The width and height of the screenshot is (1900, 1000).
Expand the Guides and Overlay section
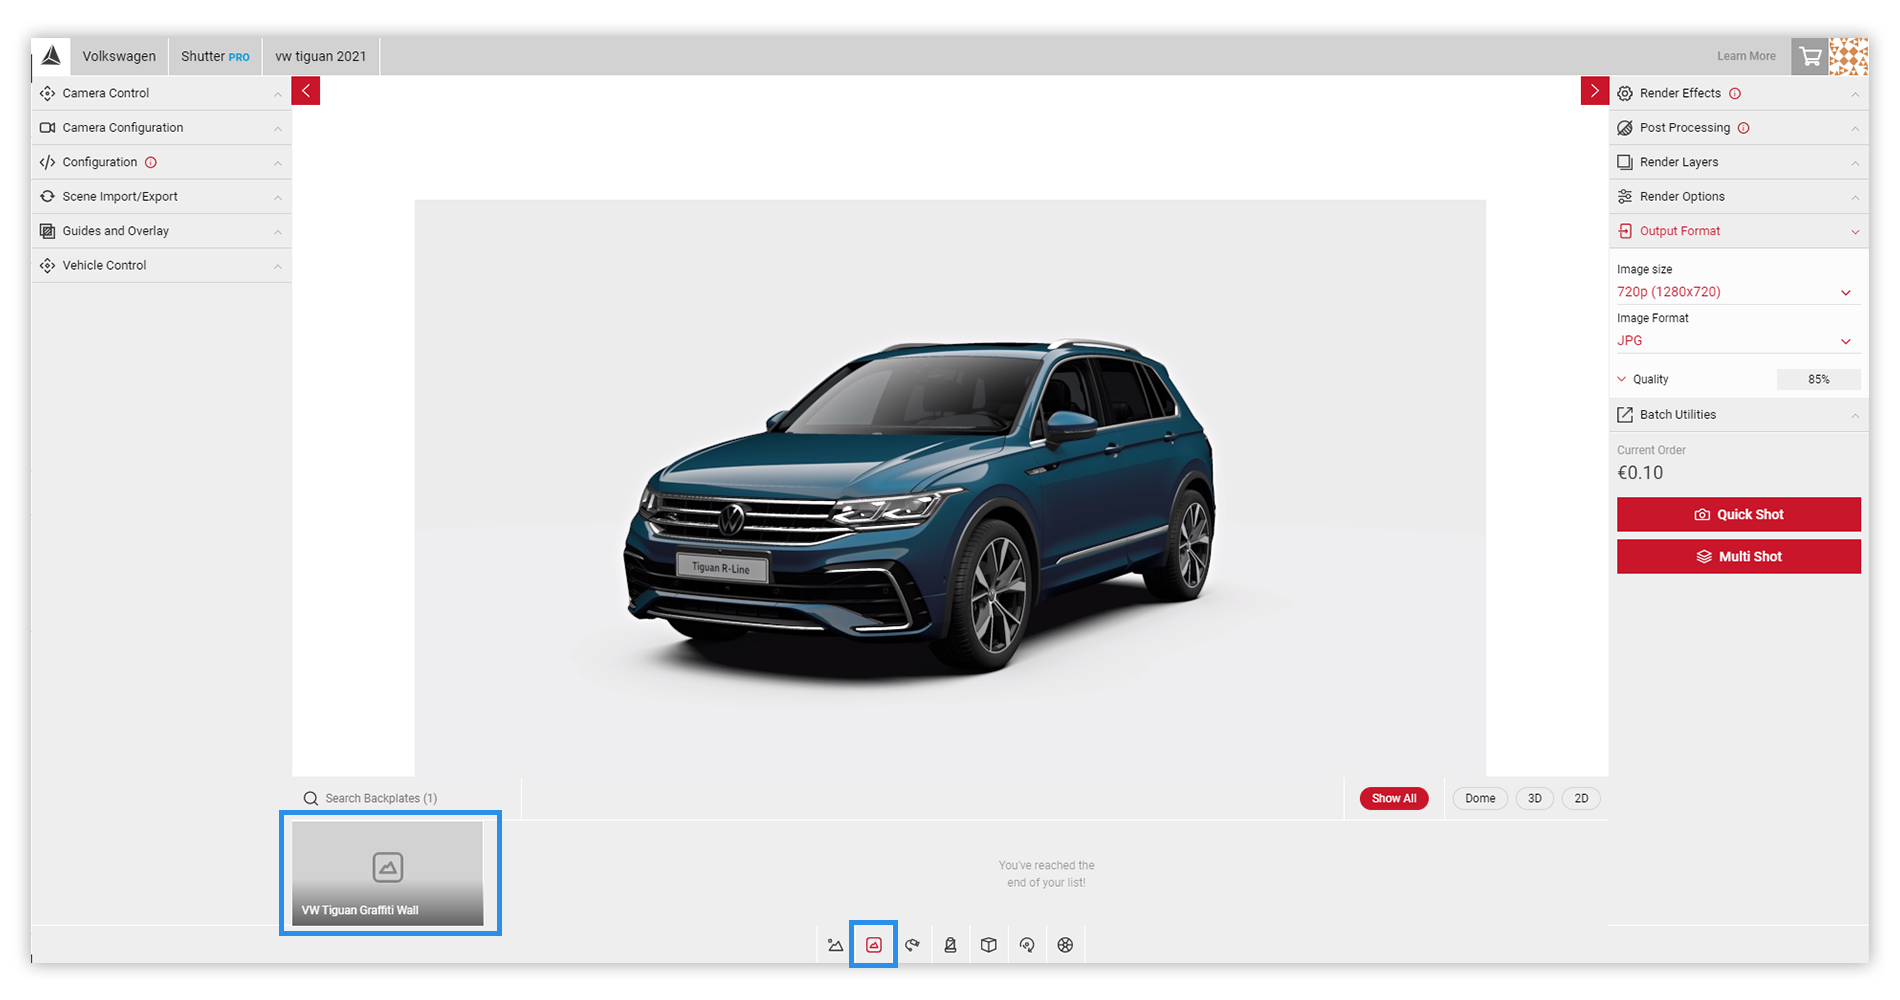click(x=161, y=231)
